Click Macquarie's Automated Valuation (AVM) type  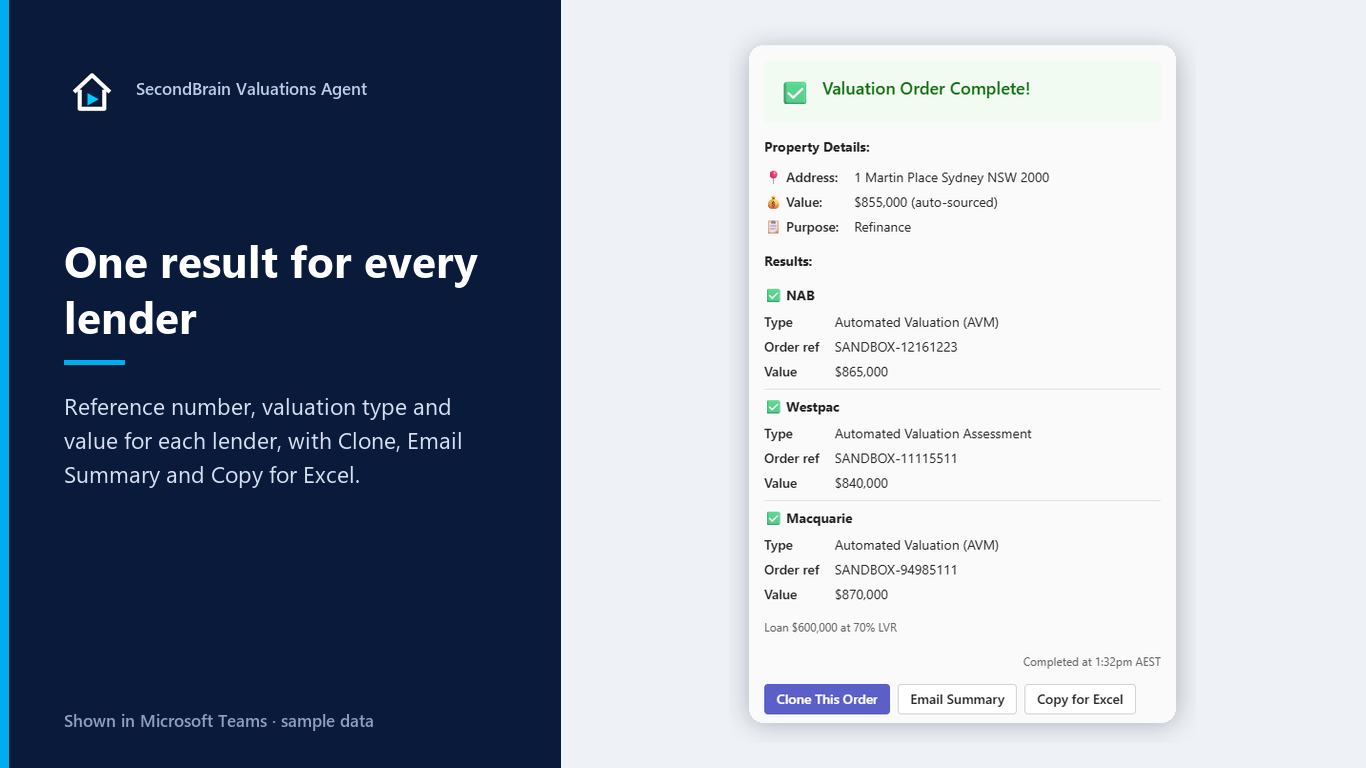tap(917, 546)
